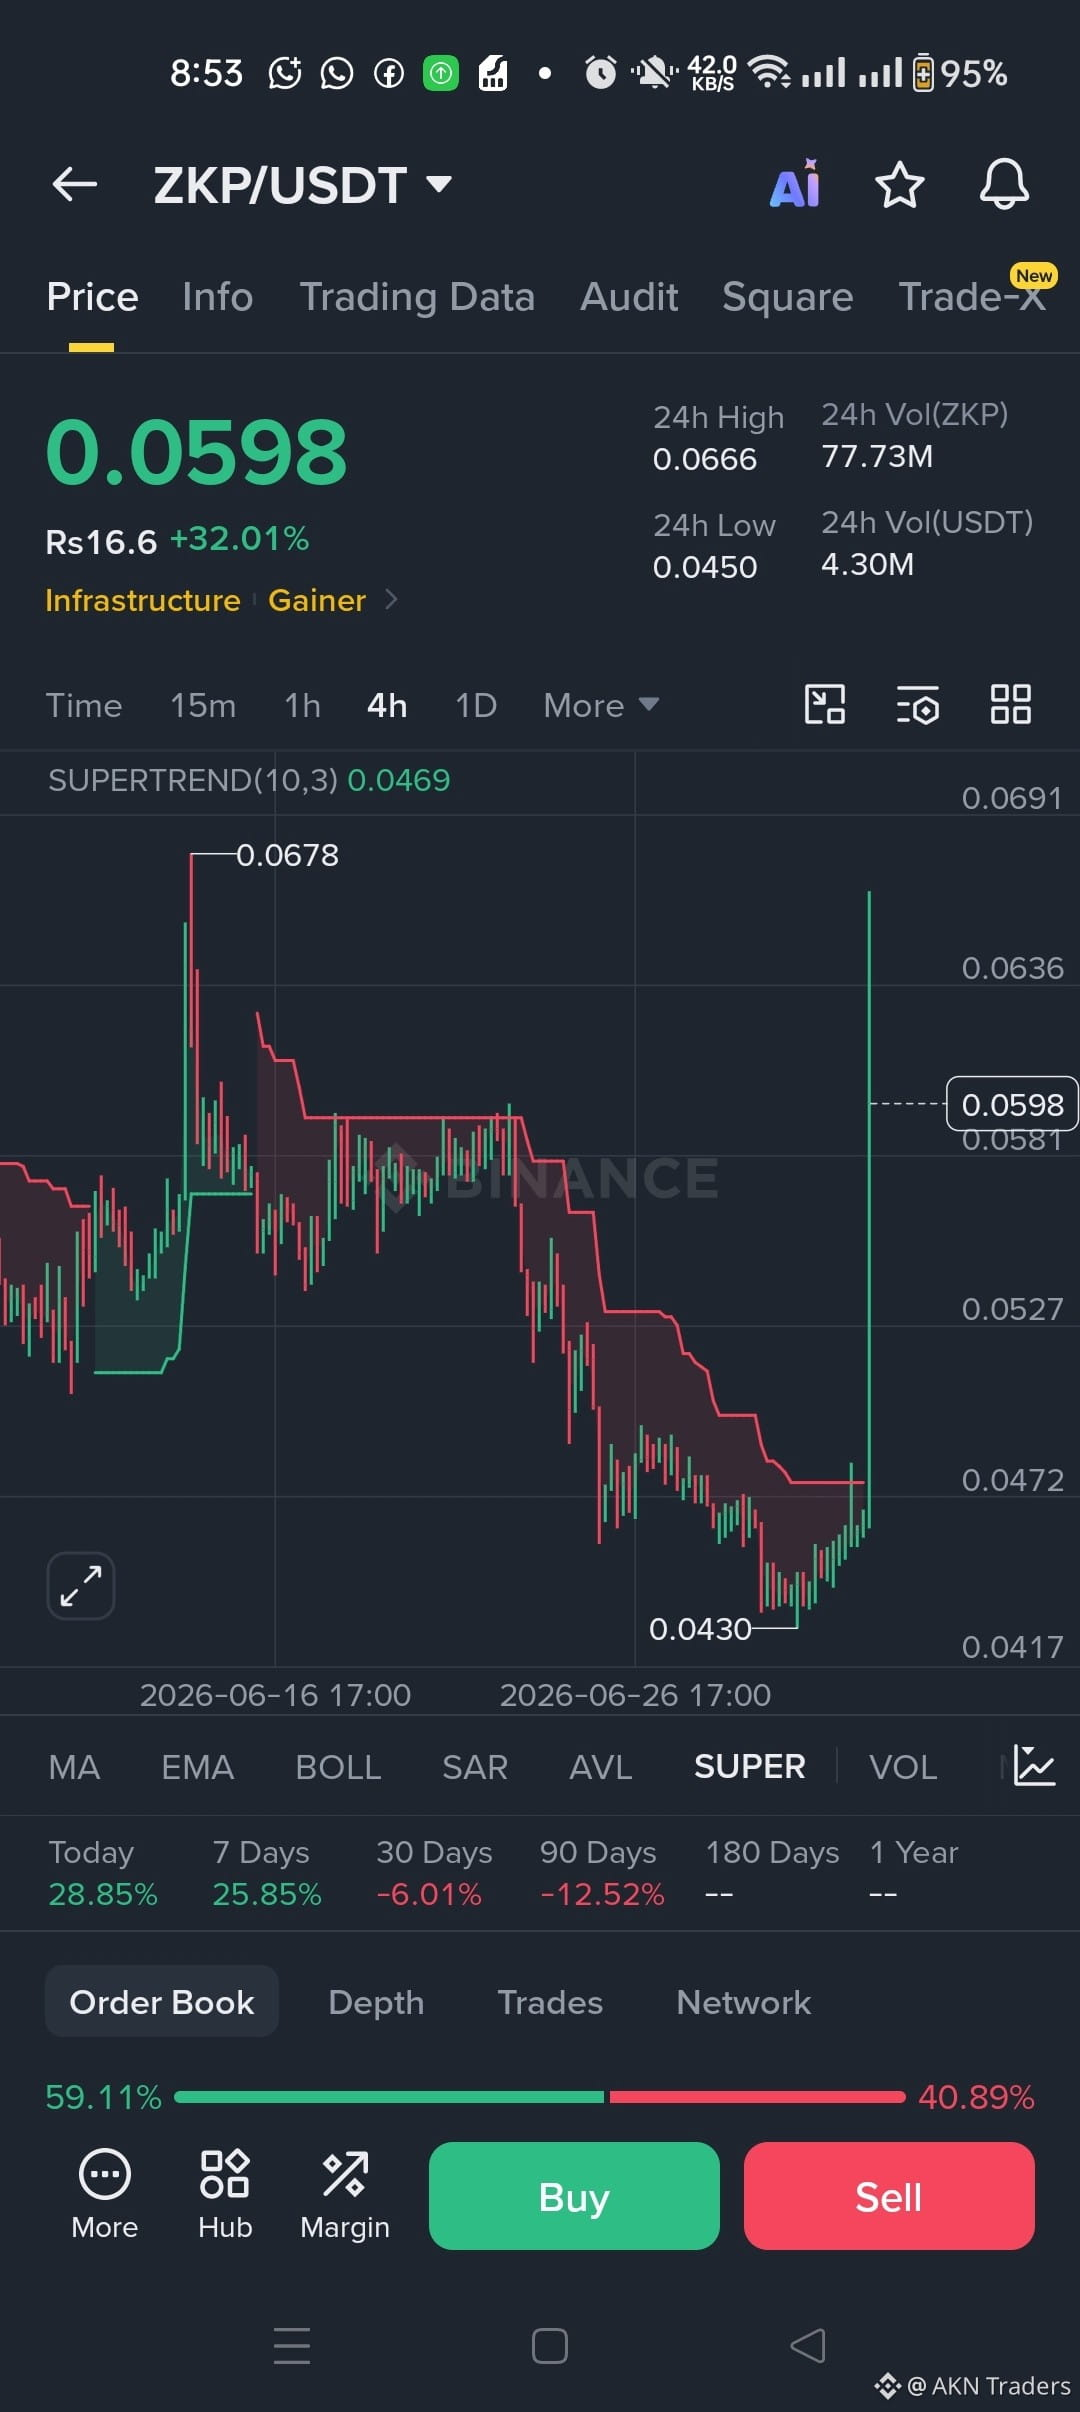Open the Square tab
Image resolution: width=1080 pixels, height=2412 pixels.
coord(788,297)
